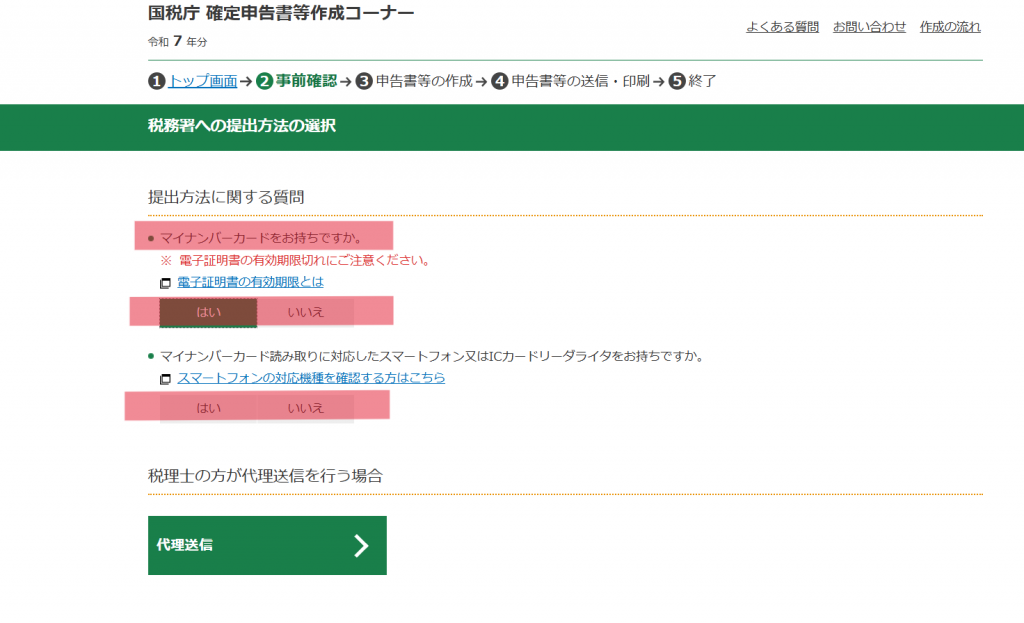1024x623 pixels.
Task: Select いいえ for the マイナンバーカード question
Action: pos(305,312)
